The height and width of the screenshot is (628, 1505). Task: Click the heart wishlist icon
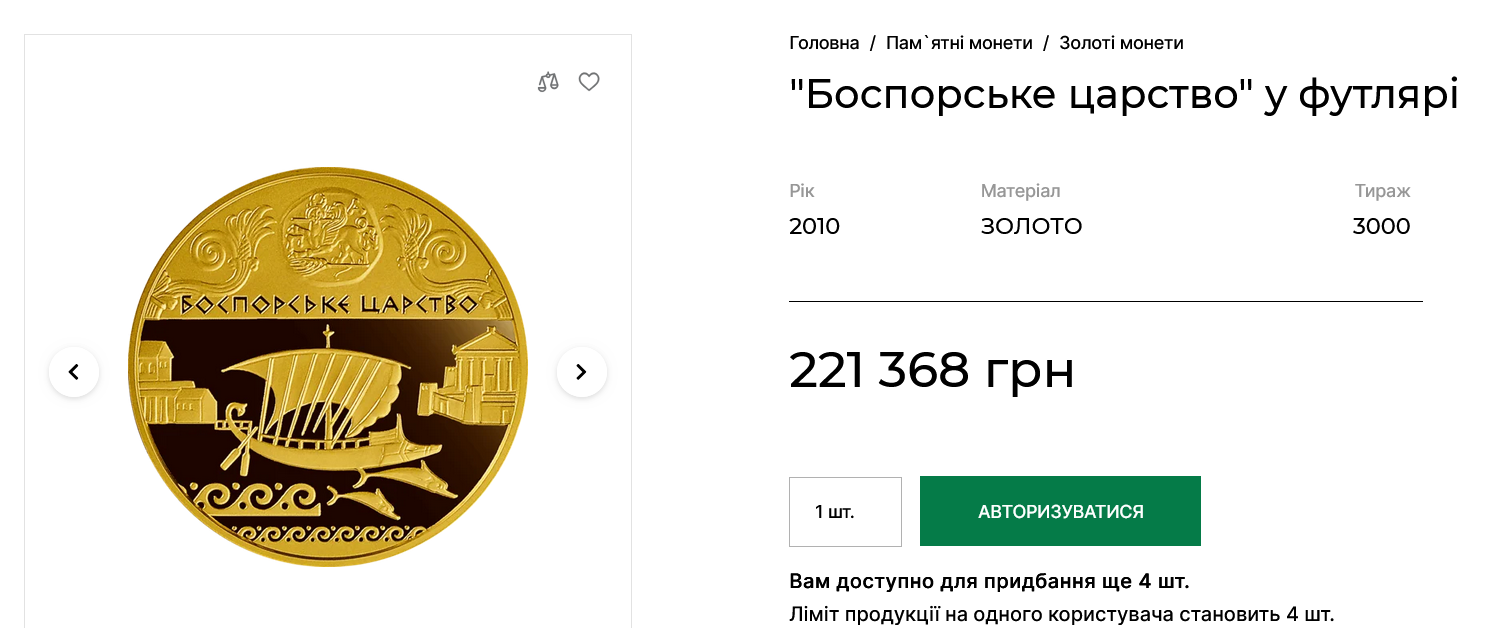(589, 82)
